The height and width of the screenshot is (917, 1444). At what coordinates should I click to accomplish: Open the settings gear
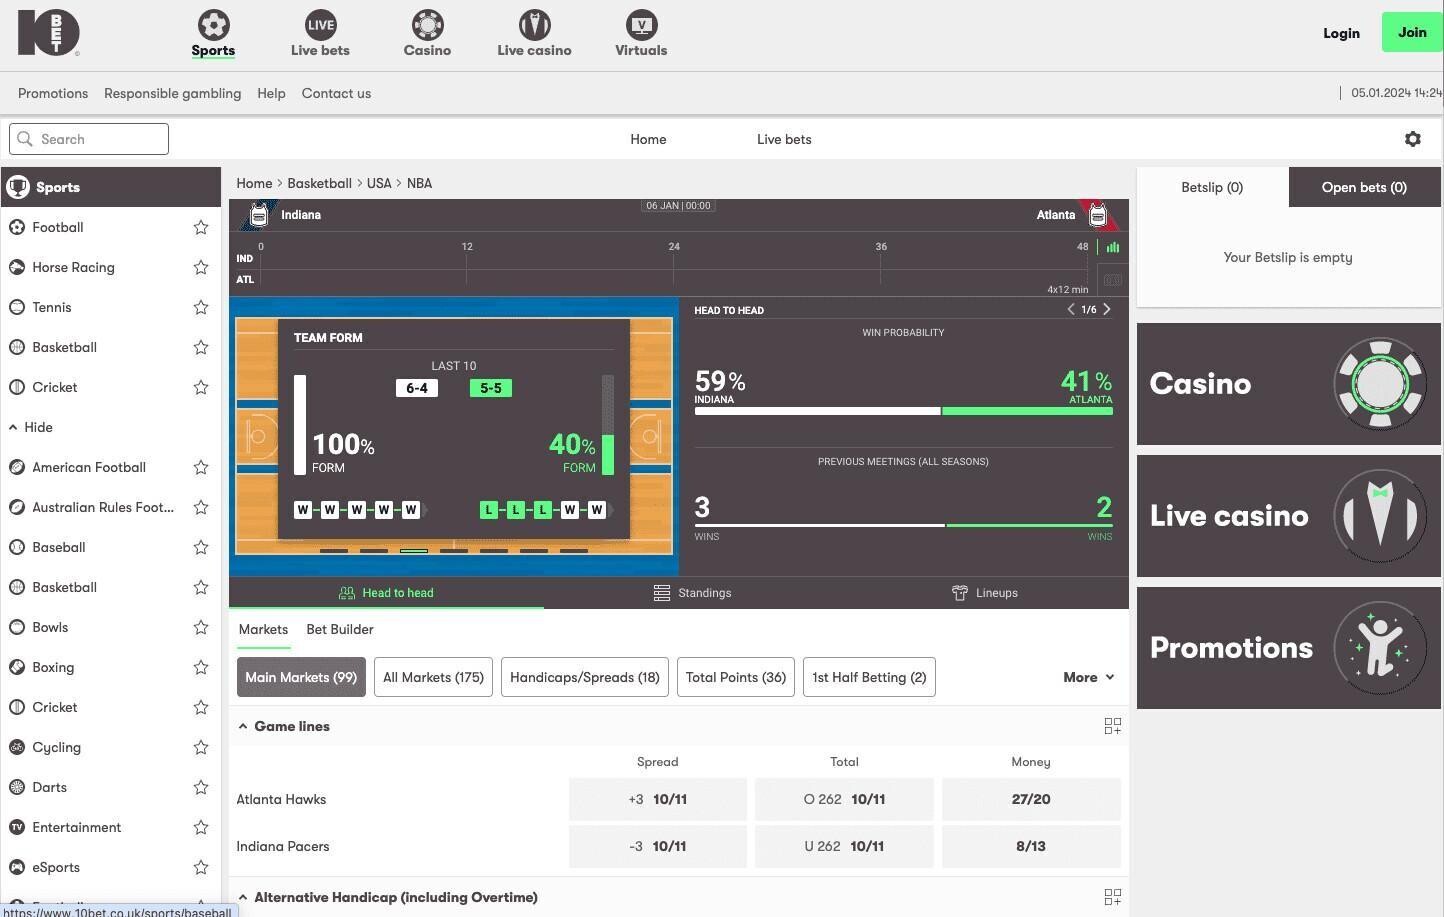(x=1412, y=139)
